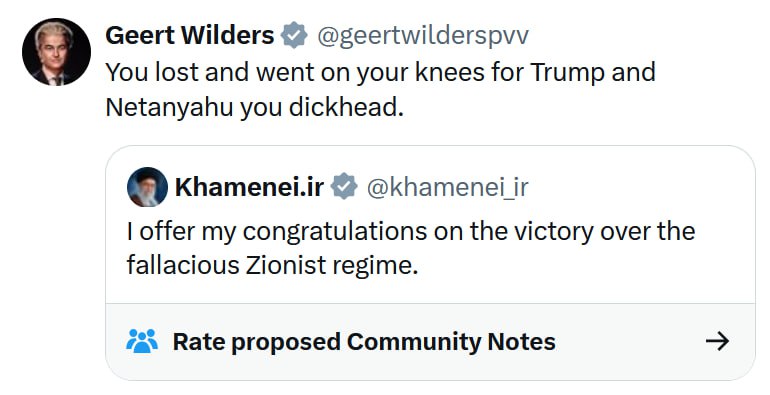
Task: Click the blue Community Notes people icon
Action: [142, 341]
